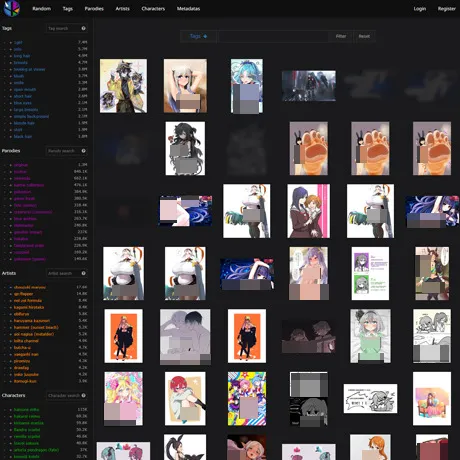Click the plus icon beside 'pokemon' parody
This screenshot has width=460, height=460.
(x=11, y=192)
